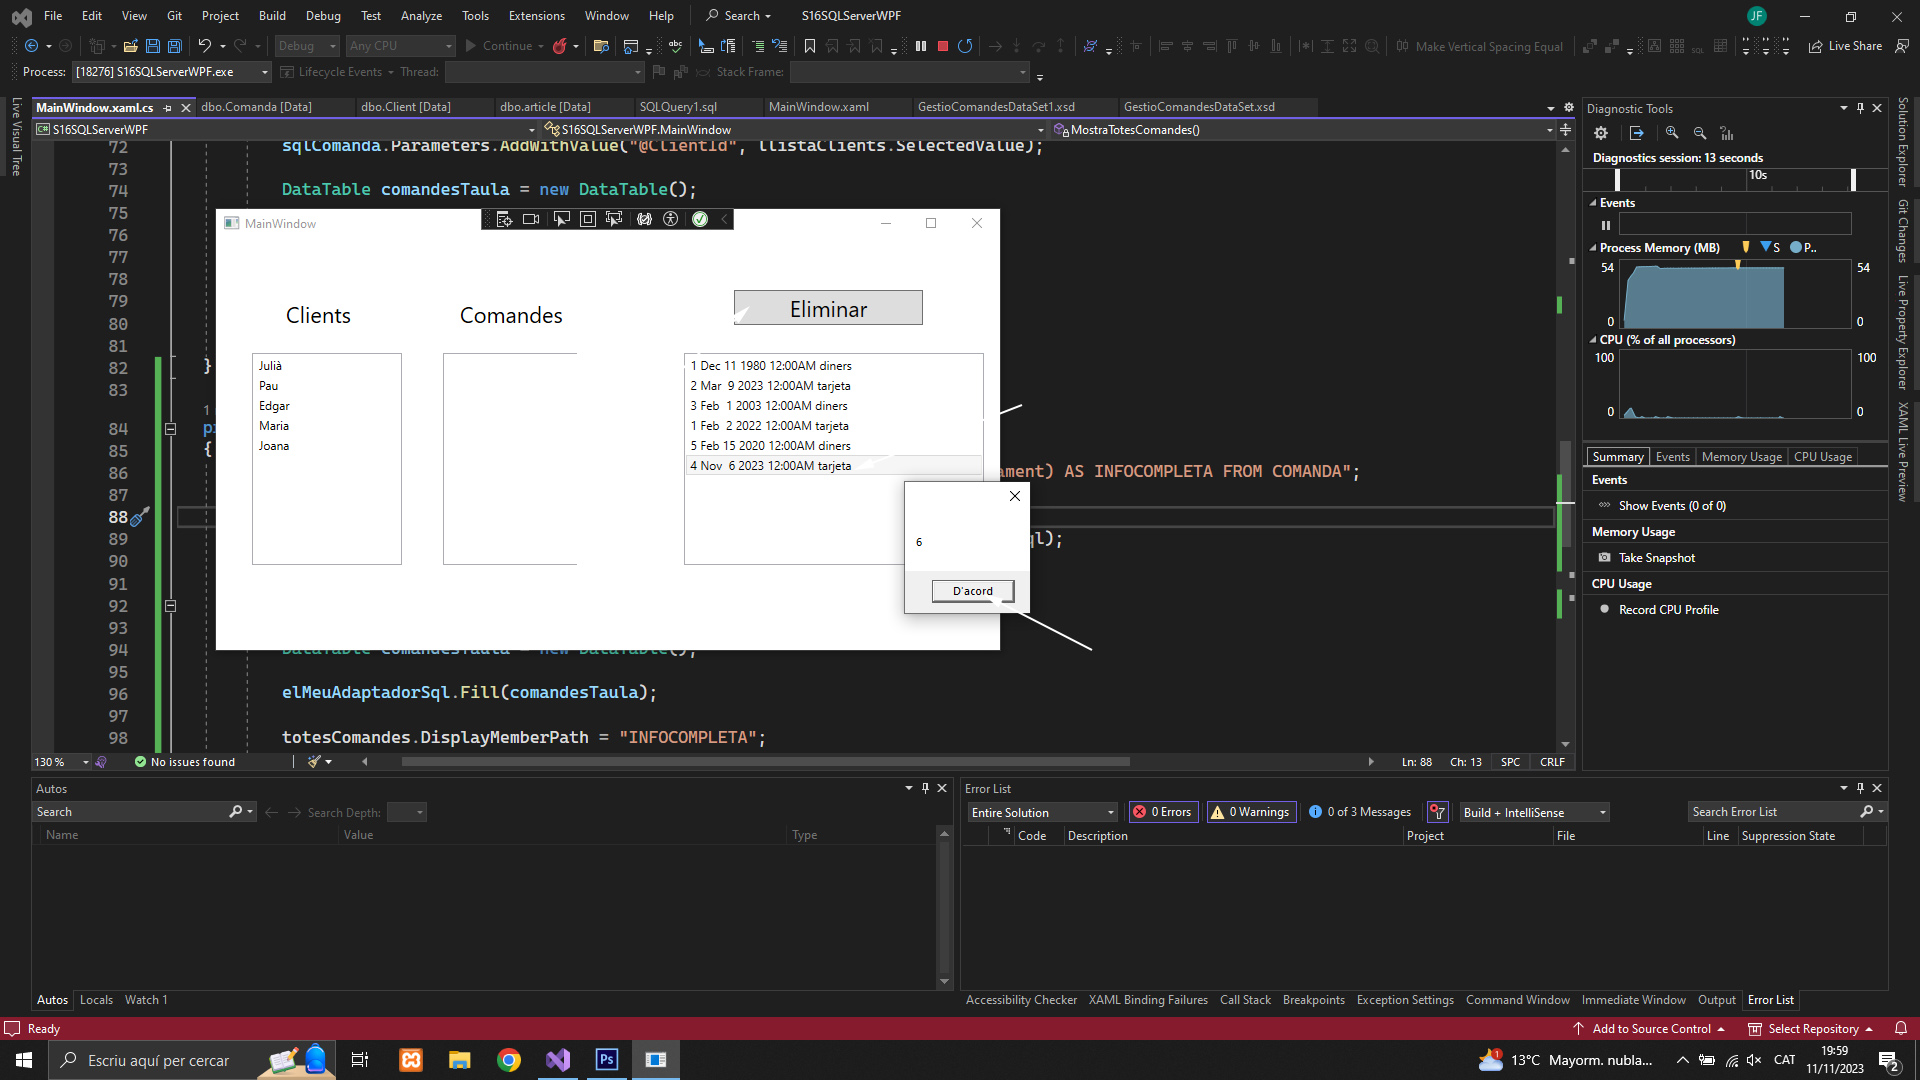1920x1080 pixels.
Task: Click the Break All pause icon
Action: 920,46
